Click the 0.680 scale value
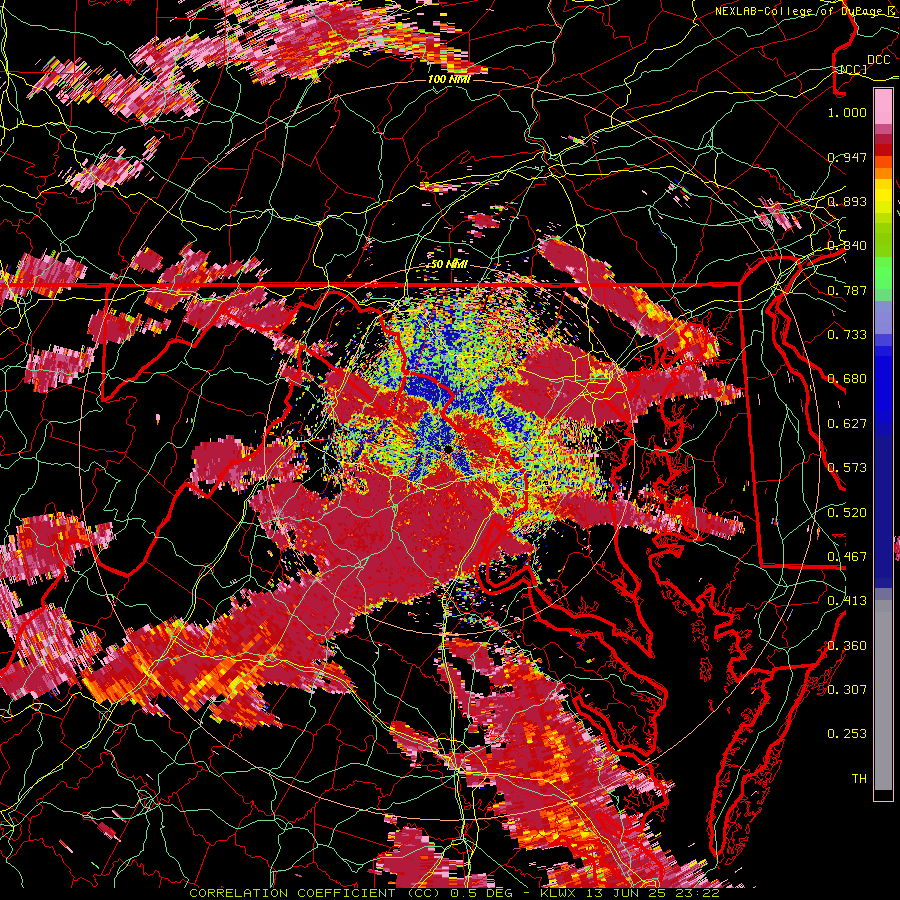Screen dimensions: 900x900 tap(847, 379)
